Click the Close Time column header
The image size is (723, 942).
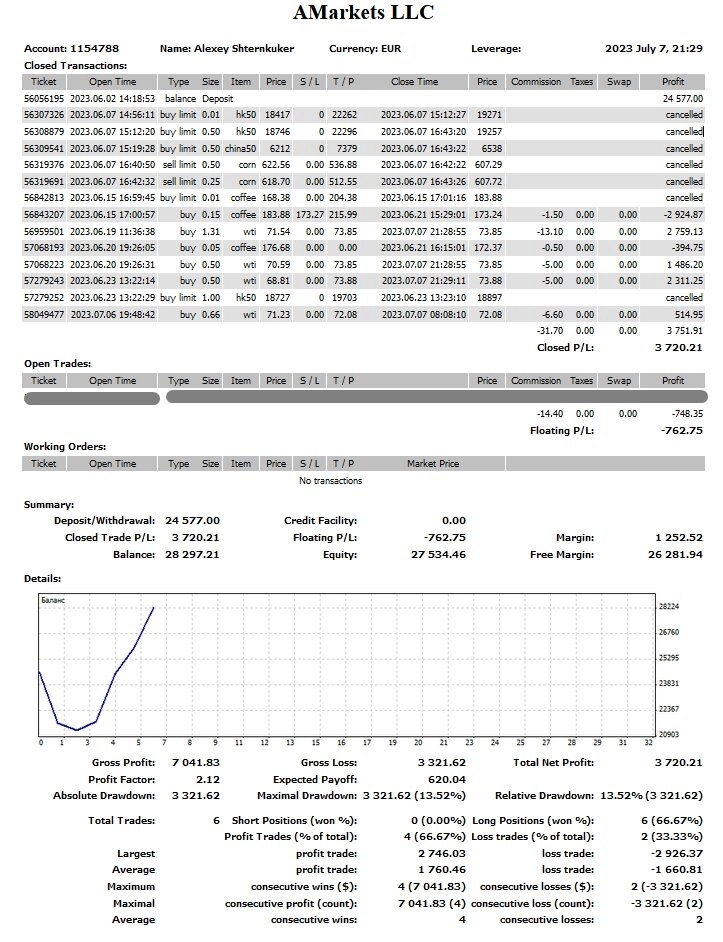pos(414,82)
